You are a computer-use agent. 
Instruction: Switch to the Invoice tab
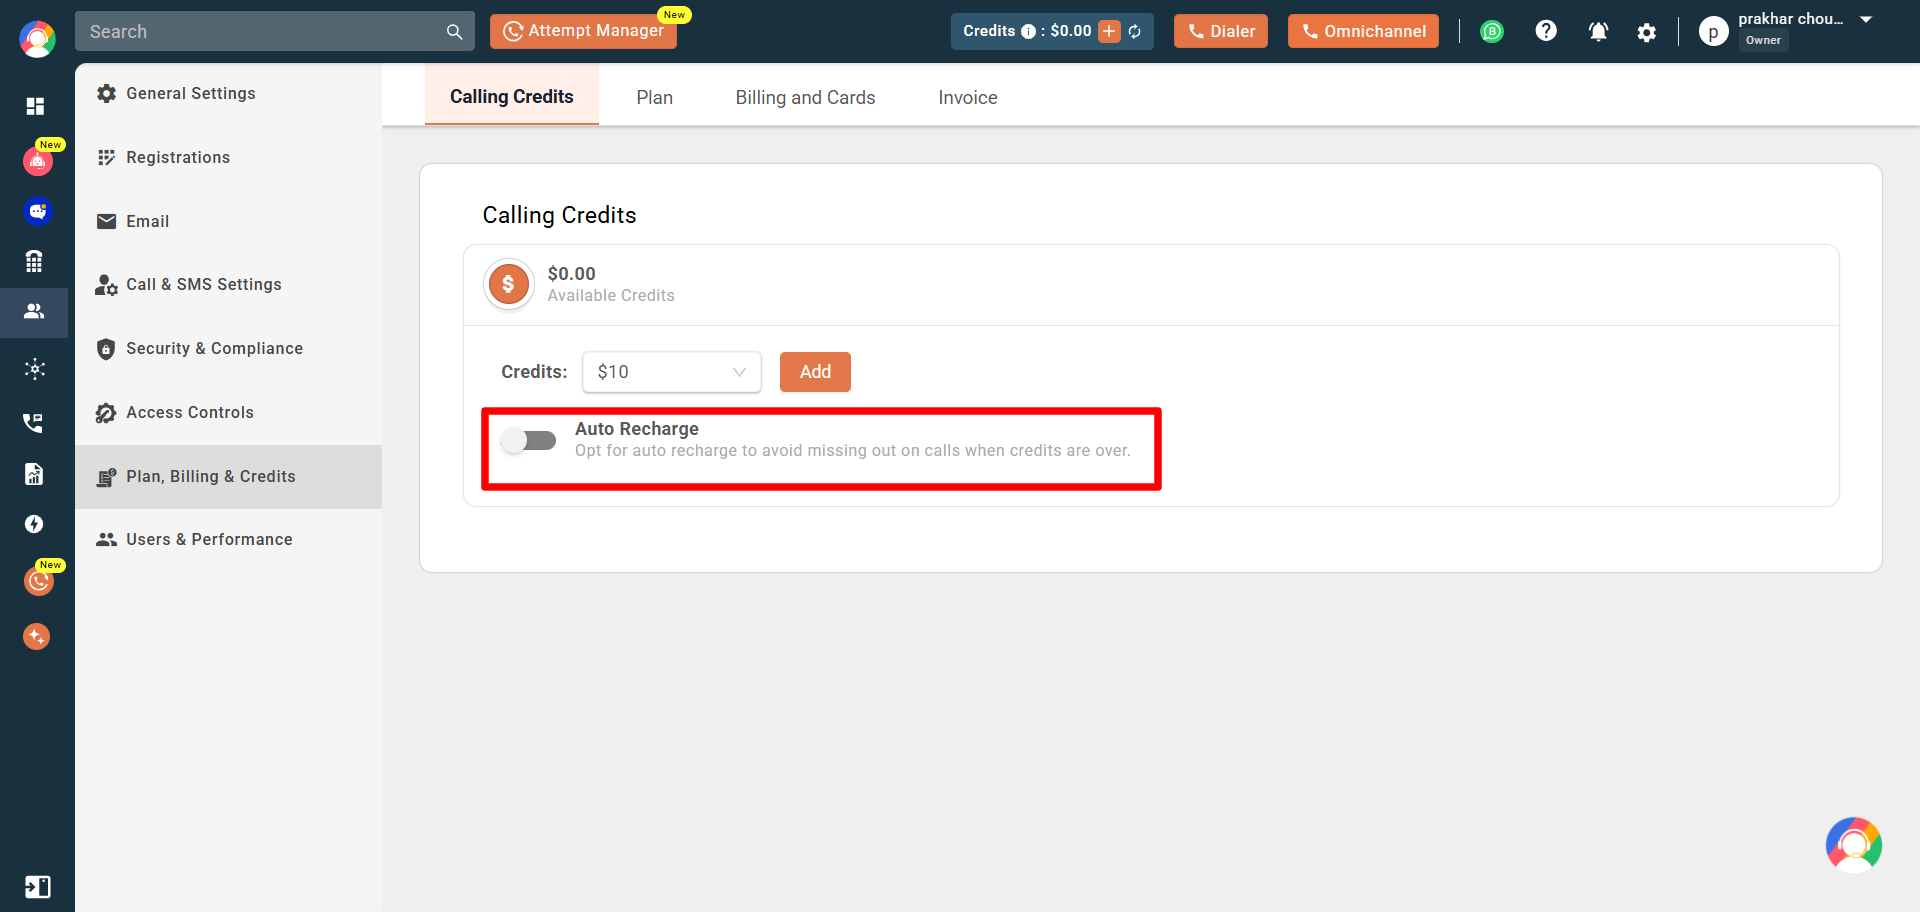(968, 97)
